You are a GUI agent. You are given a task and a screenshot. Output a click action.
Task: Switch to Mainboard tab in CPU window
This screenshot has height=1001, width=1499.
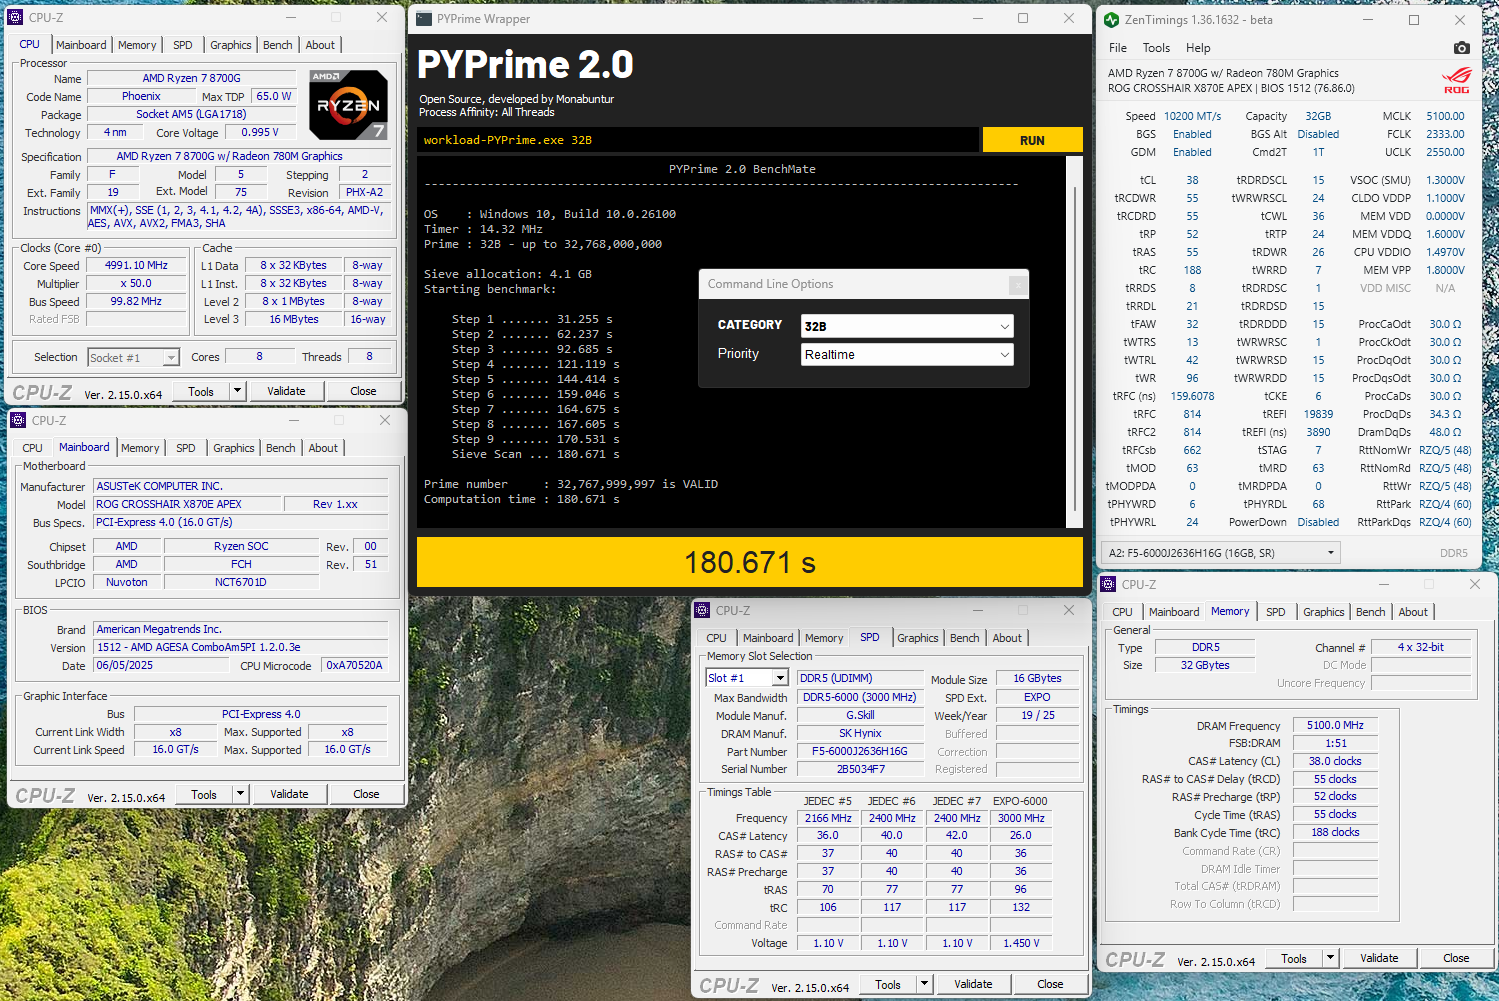pyautogui.click(x=81, y=45)
